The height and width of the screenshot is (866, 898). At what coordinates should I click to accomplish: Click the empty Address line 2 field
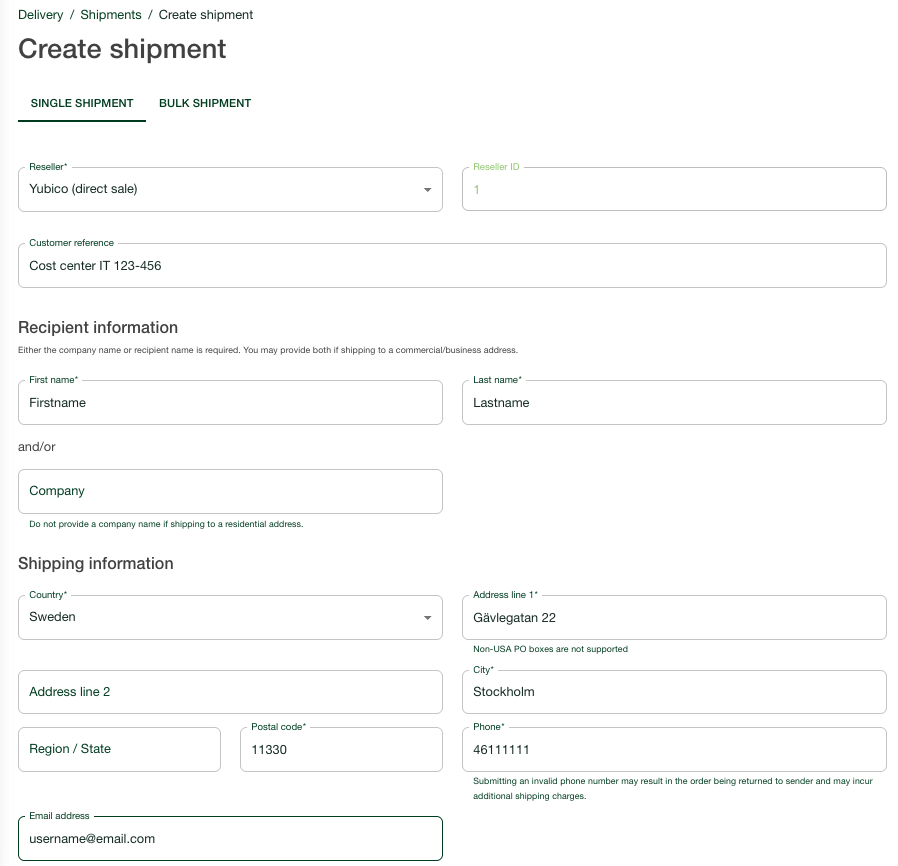(x=230, y=692)
